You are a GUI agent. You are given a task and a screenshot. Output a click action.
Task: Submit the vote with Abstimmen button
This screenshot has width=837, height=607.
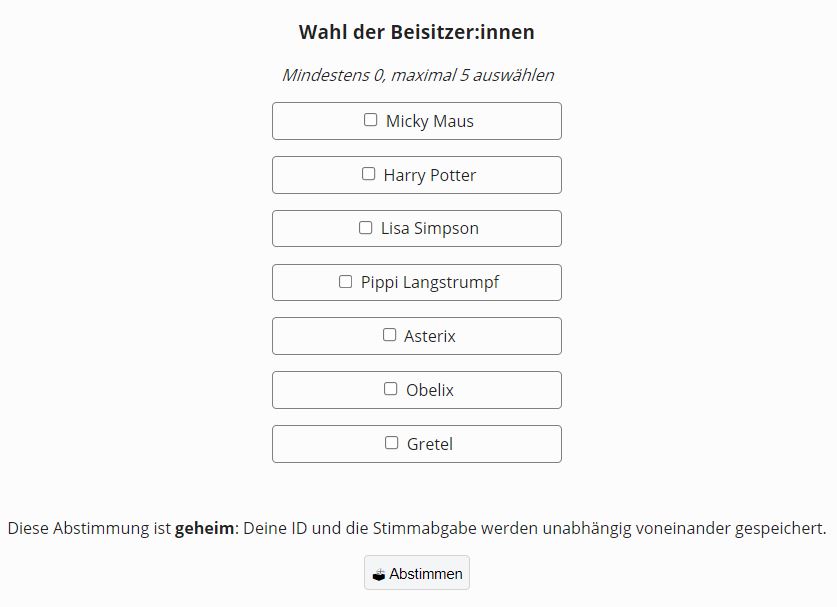pyautogui.click(x=417, y=573)
